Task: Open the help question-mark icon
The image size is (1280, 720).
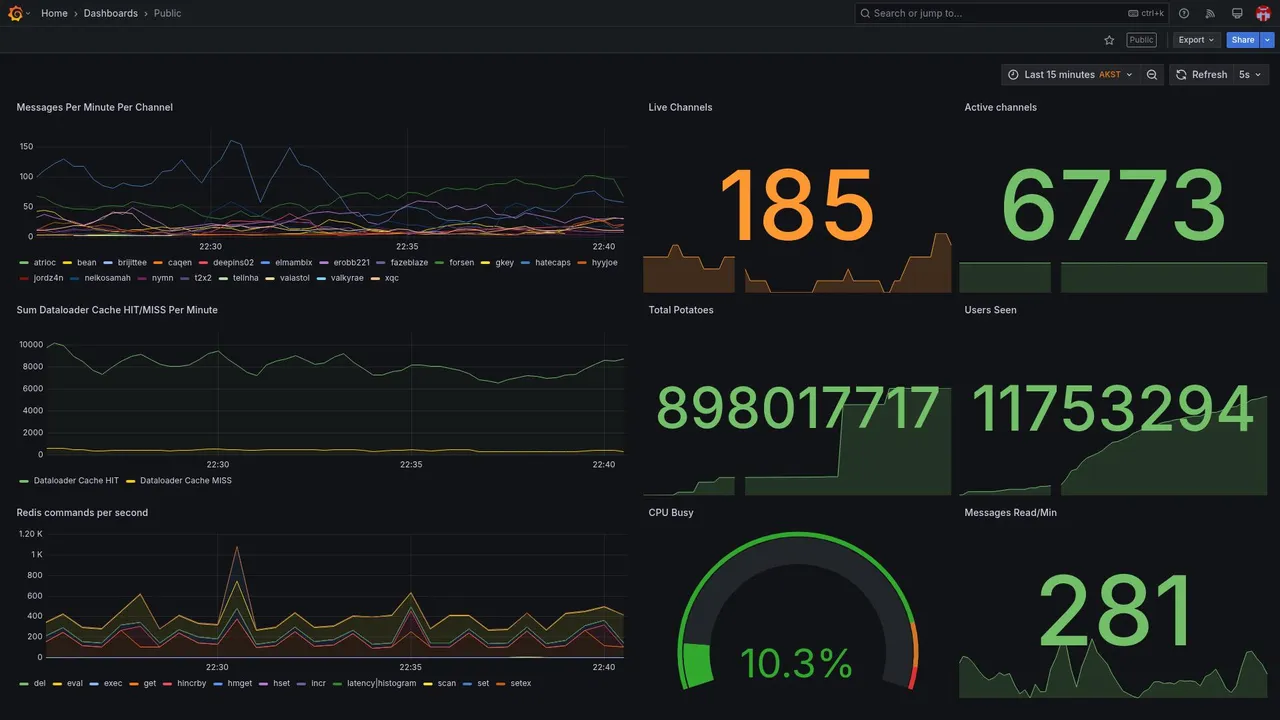Action: tap(1184, 13)
